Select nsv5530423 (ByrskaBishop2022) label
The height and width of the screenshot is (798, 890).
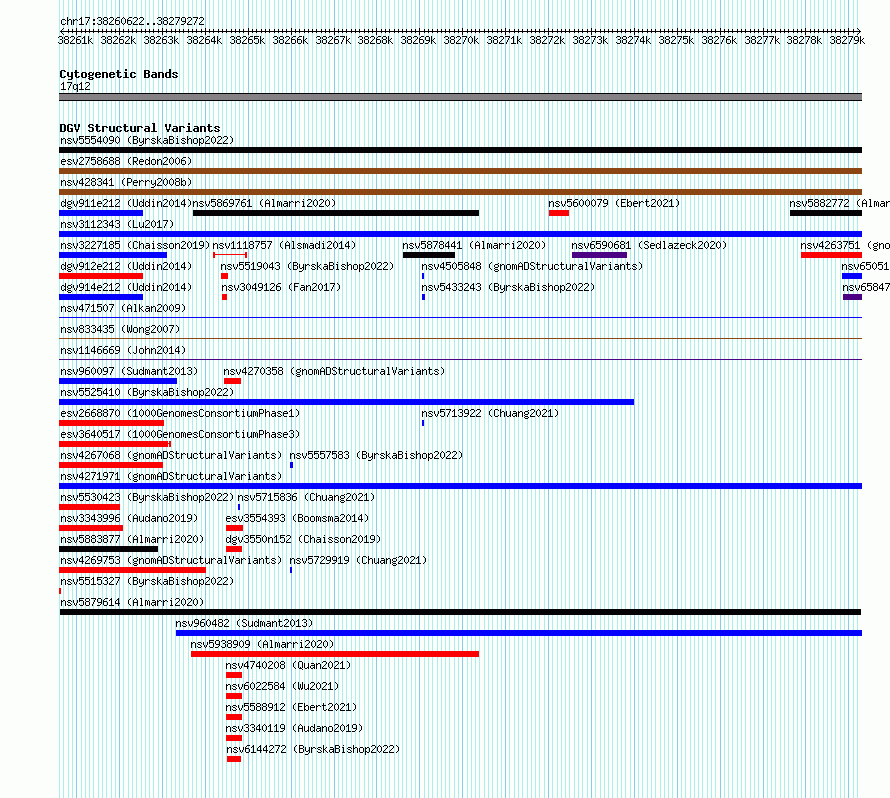147,497
